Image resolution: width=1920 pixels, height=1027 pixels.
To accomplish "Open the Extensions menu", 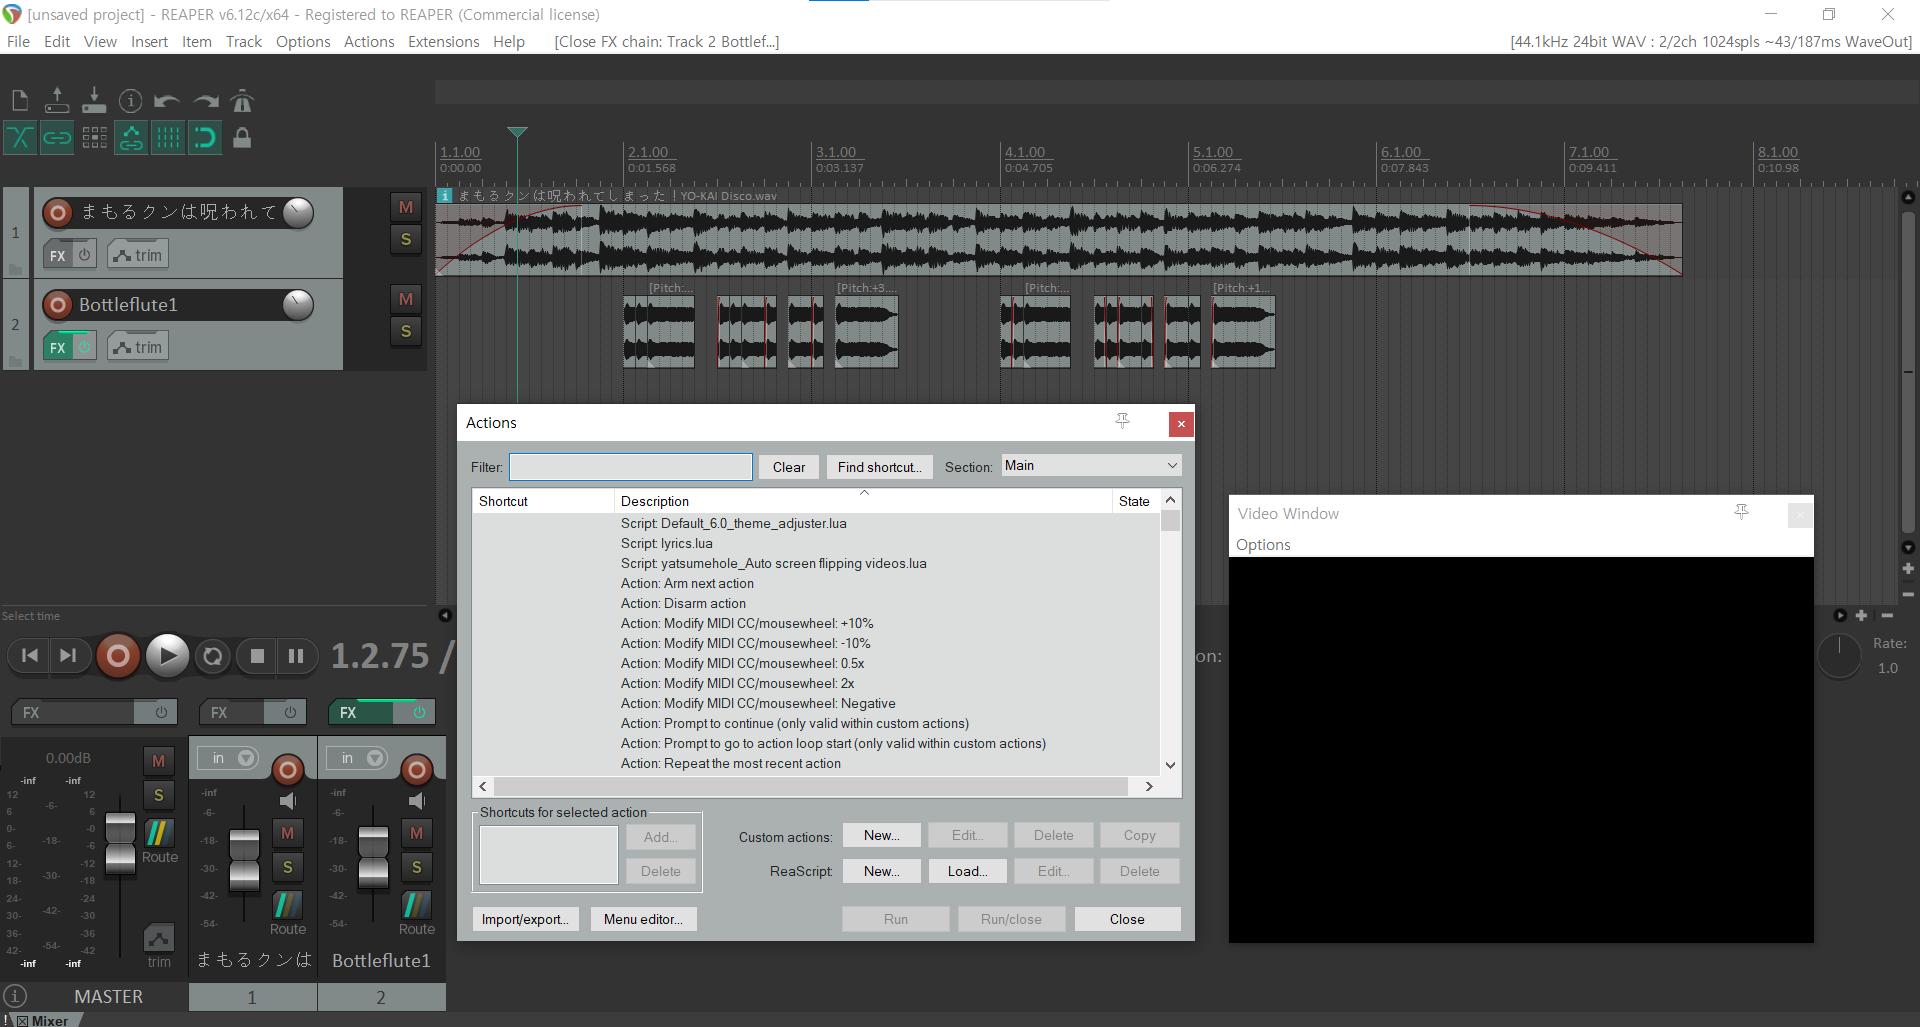I will point(444,42).
